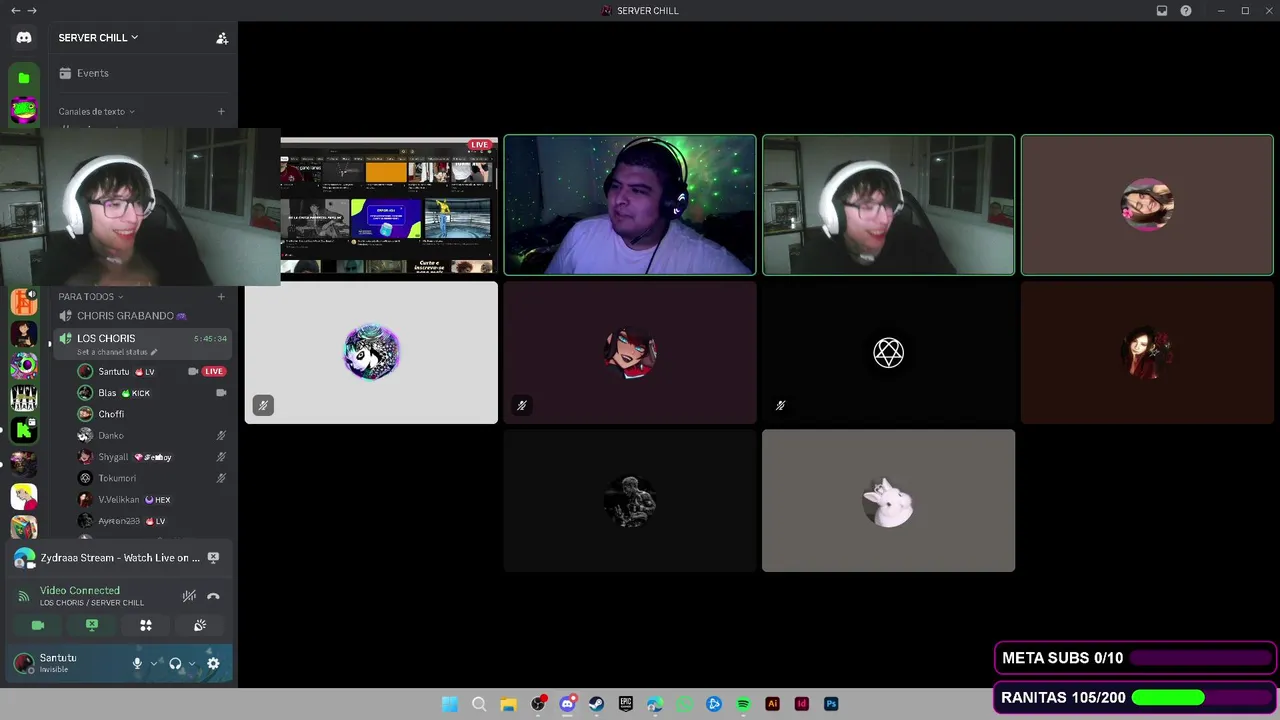The image size is (1280, 720).
Task: Open Steam from the taskbar
Action: [597, 704]
